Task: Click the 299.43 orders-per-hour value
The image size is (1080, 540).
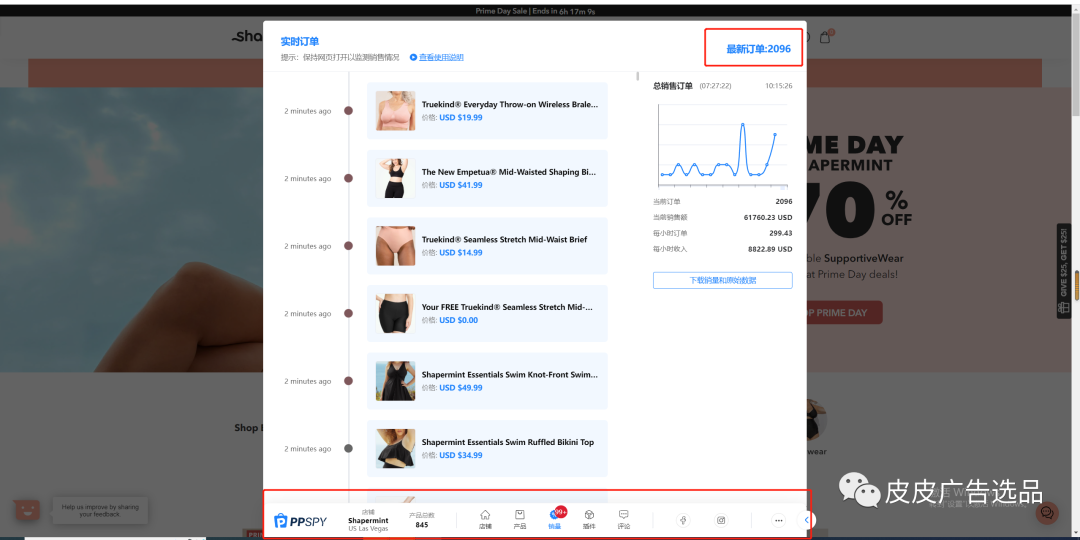Action: (x=780, y=233)
